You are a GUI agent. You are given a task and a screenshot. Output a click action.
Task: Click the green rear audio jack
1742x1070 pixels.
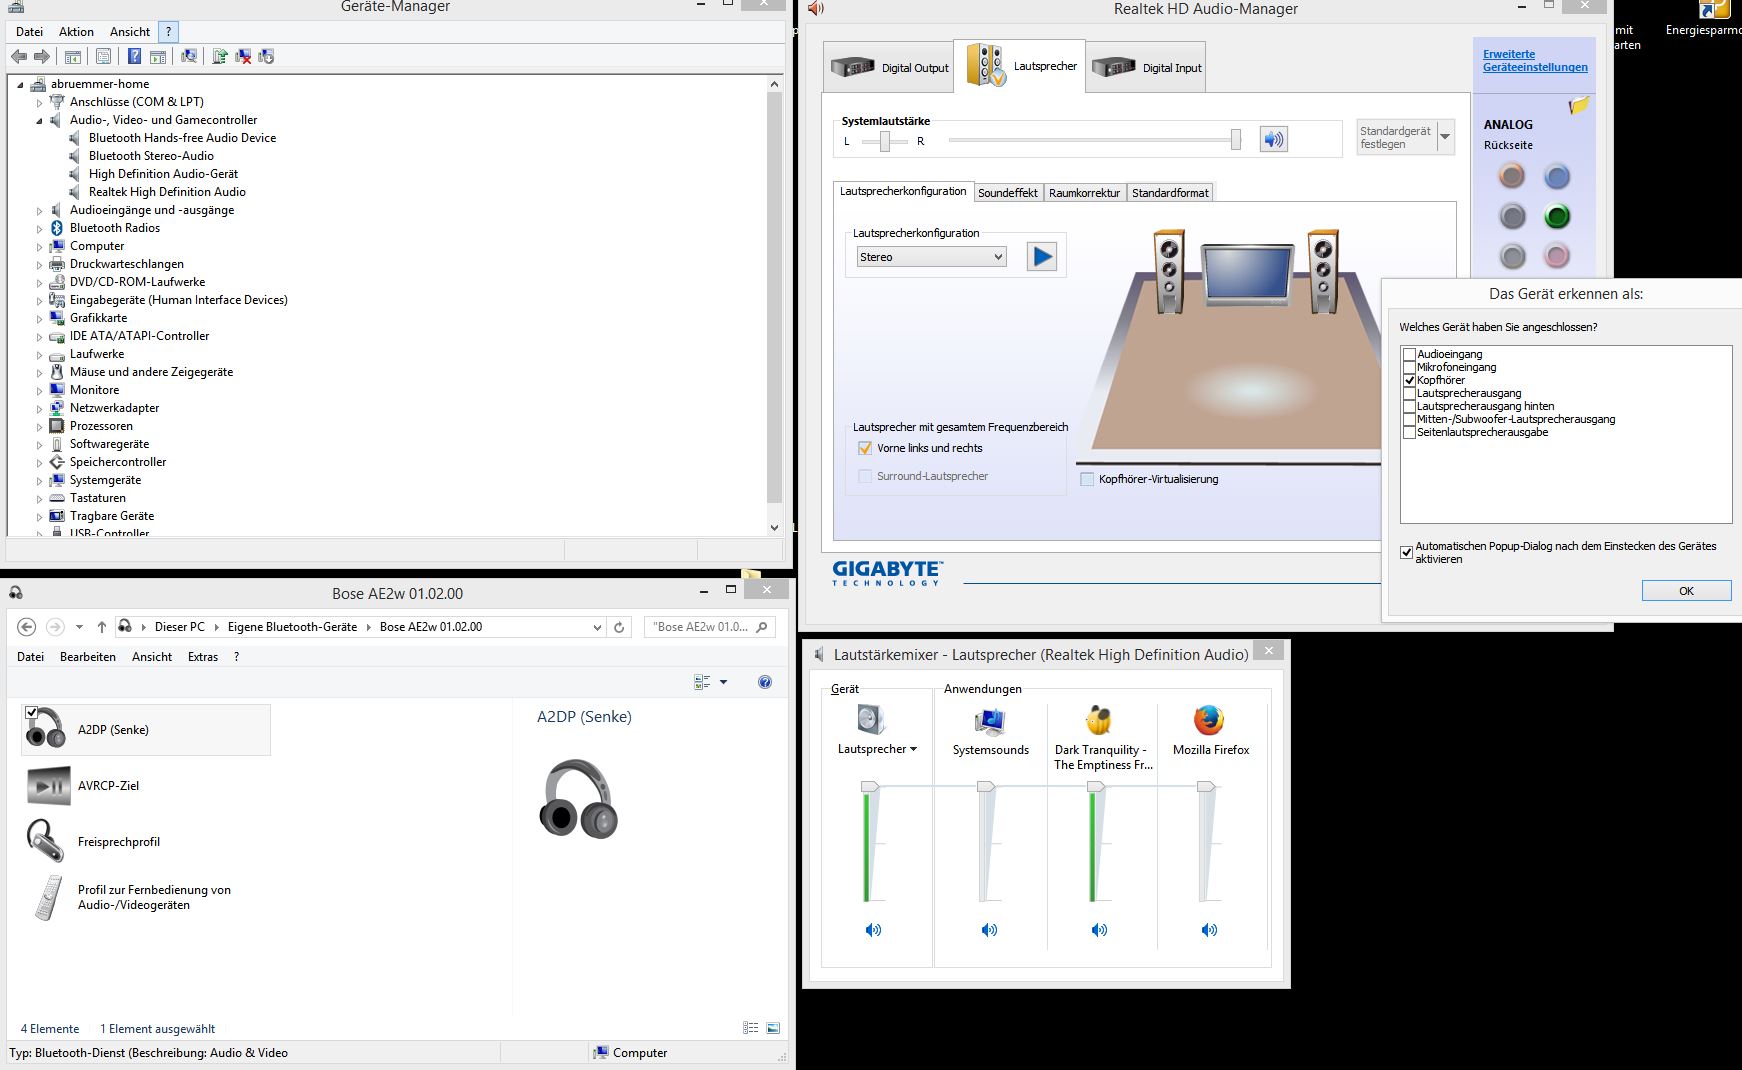point(1556,216)
